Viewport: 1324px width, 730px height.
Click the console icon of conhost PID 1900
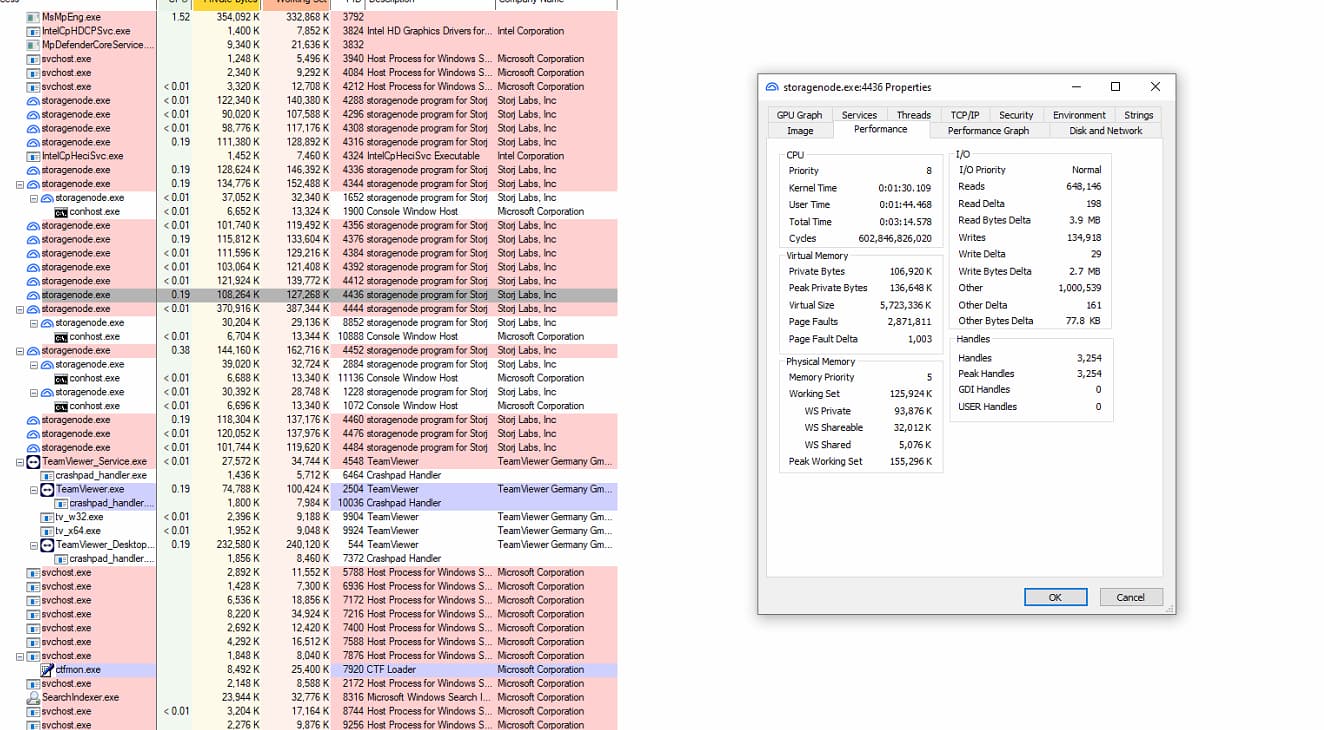pyautogui.click(x=61, y=212)
